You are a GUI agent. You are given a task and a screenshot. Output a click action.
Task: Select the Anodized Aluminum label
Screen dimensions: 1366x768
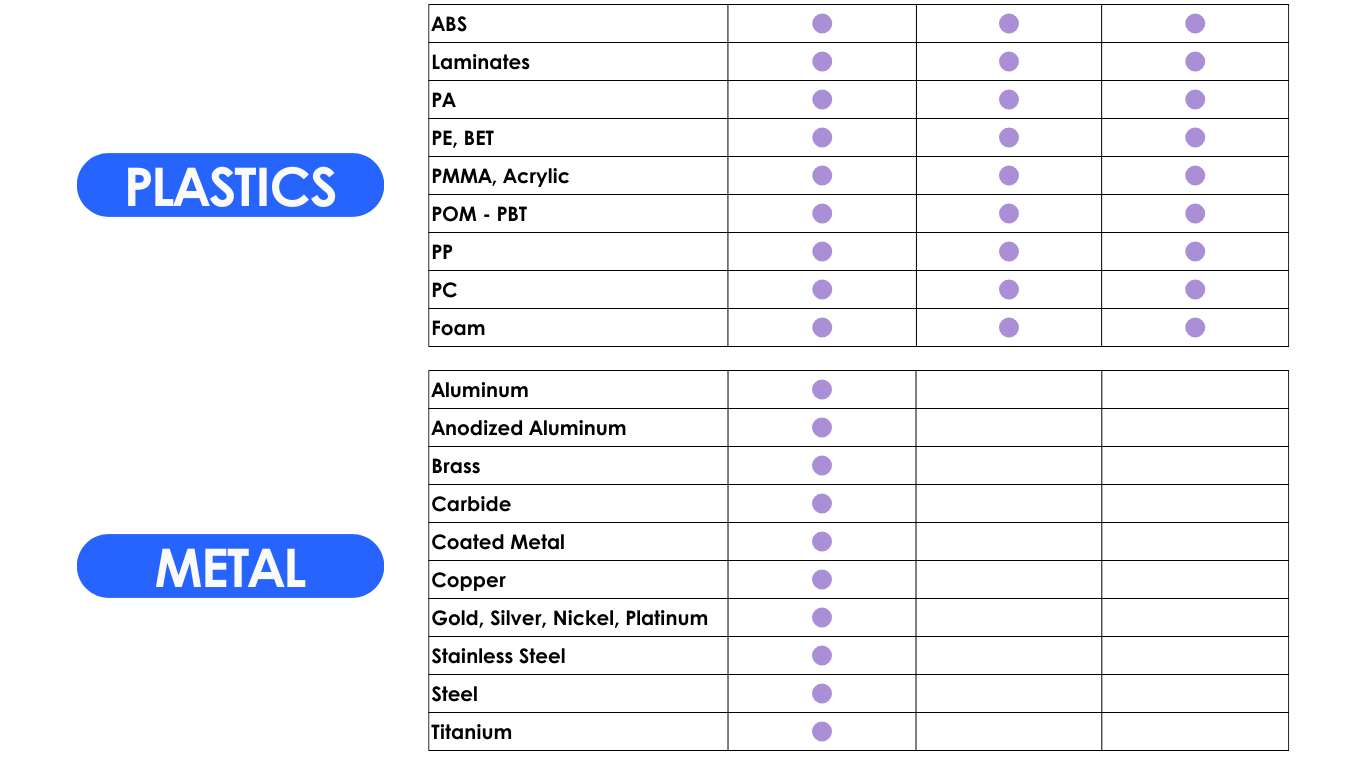pos(528,428)
